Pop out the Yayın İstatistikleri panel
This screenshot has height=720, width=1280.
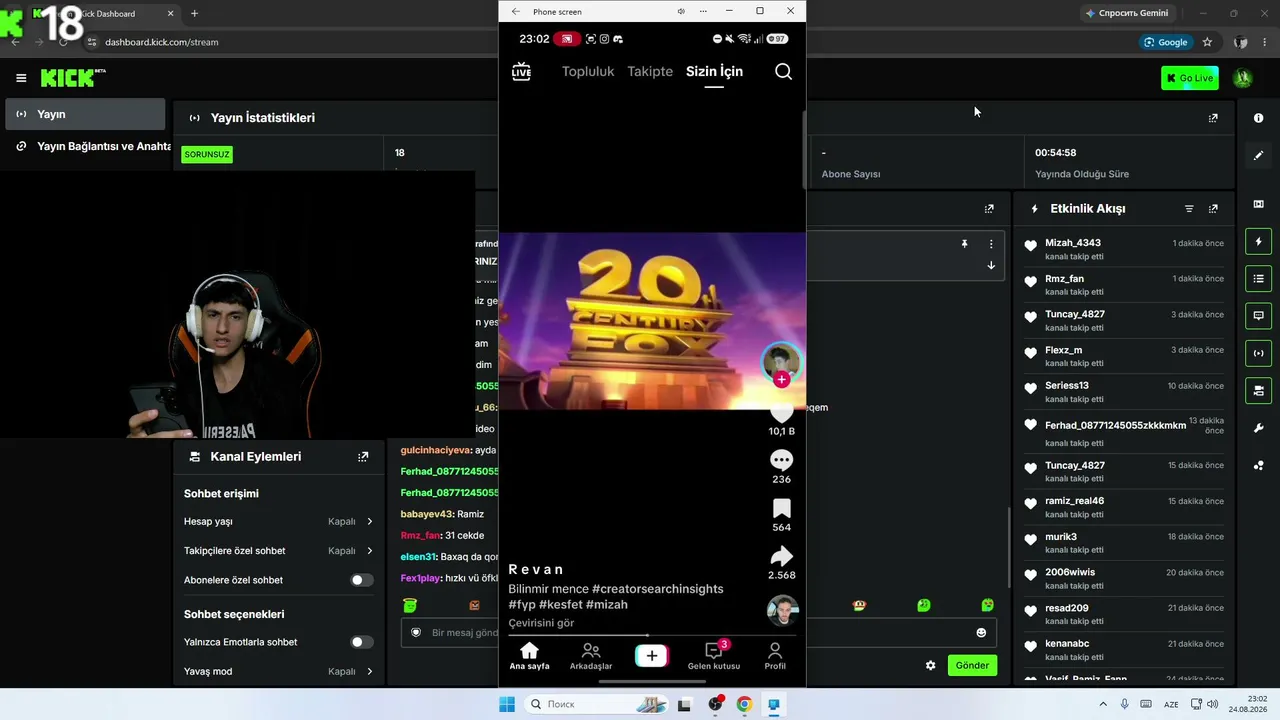[x=1213, y=118]
